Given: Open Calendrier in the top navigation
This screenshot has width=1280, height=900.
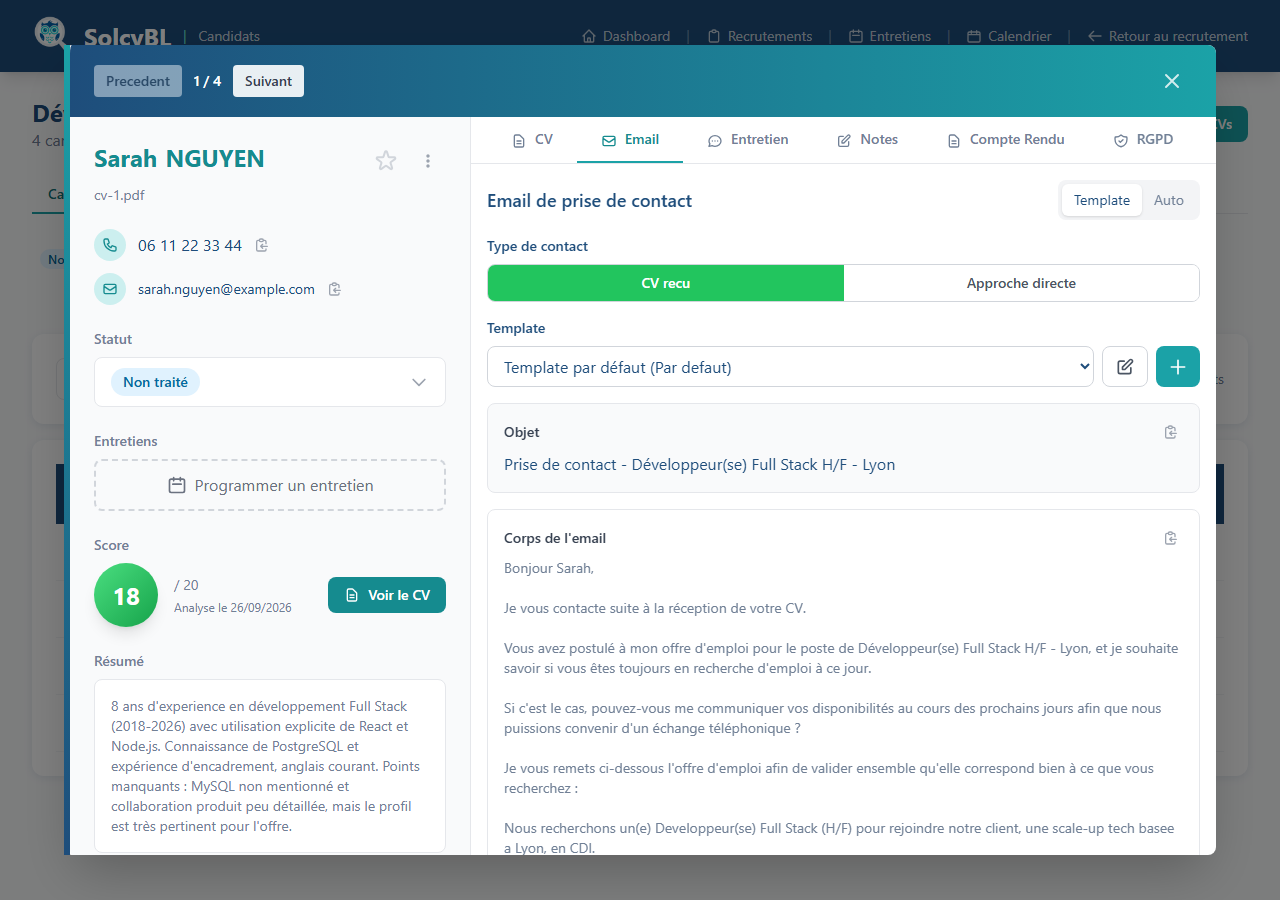Looking at the screenshot, I should (x=1009, y=36).
